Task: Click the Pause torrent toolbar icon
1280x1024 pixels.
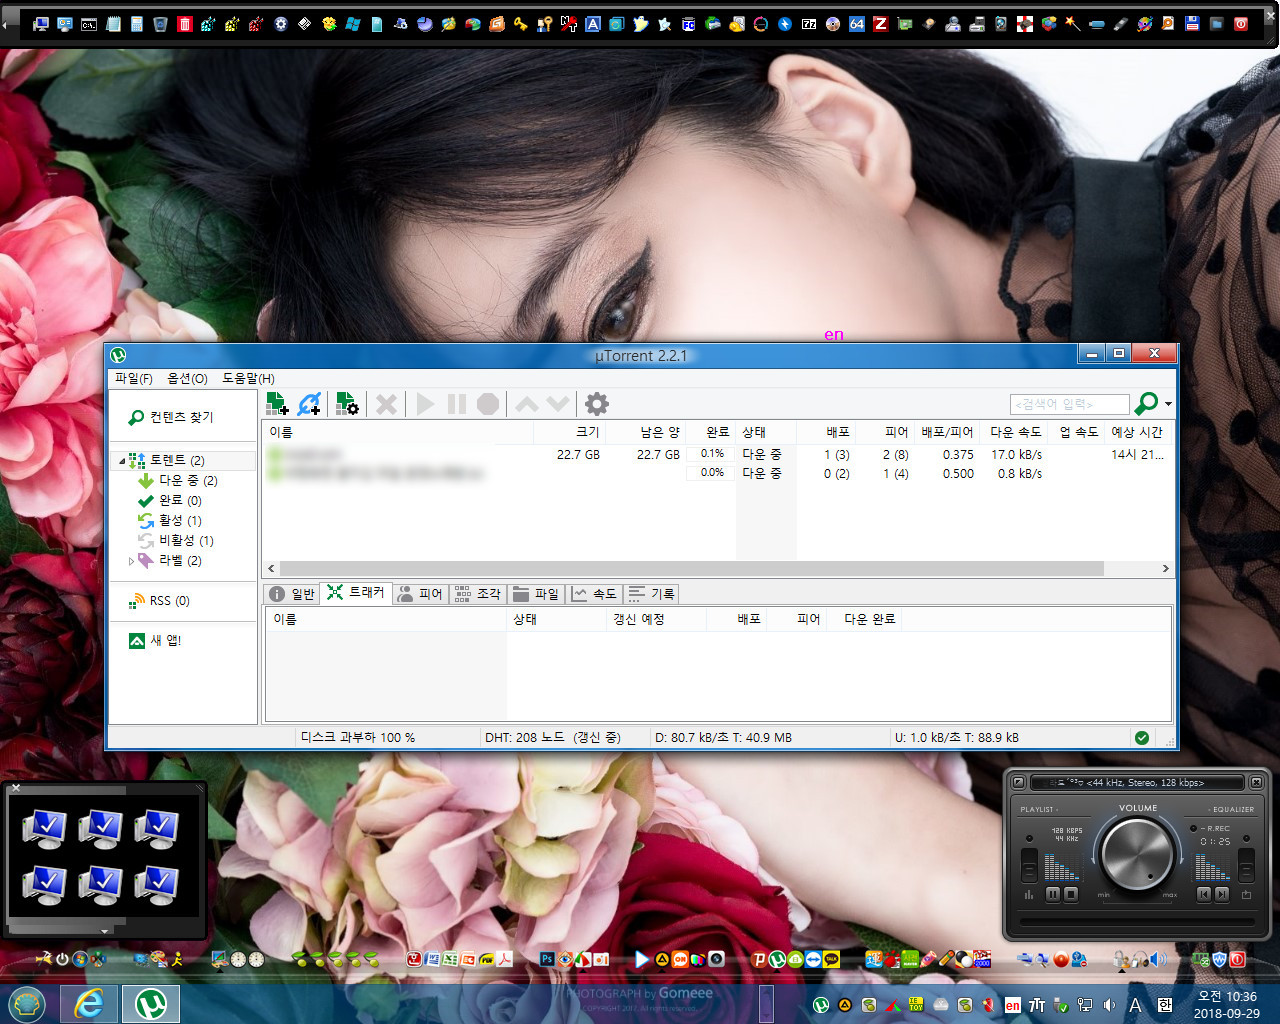Action: [457, 404]
